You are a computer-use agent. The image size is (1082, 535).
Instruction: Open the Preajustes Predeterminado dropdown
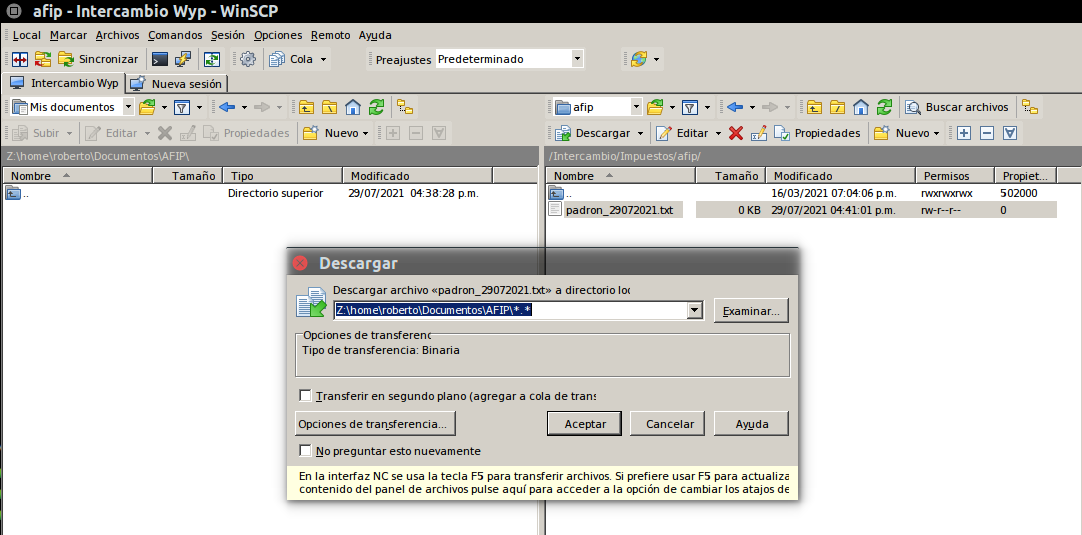tap(577, 59)
